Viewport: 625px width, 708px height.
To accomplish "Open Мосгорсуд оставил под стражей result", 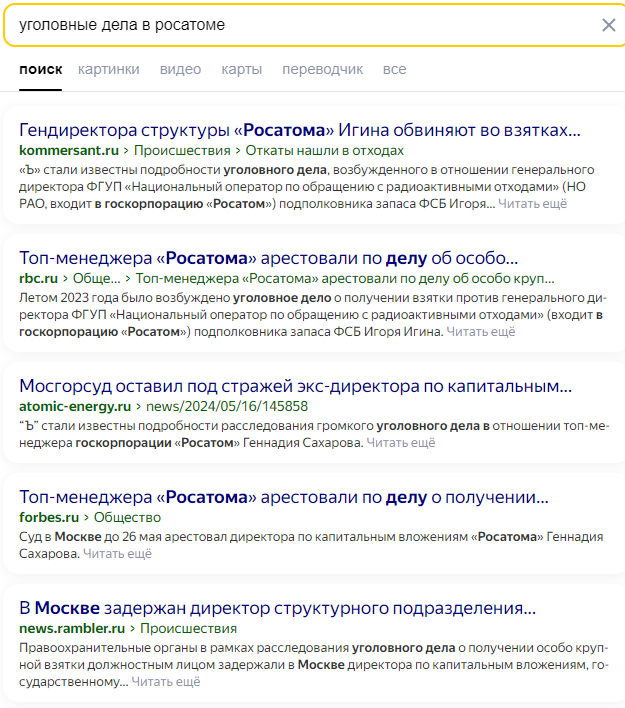I will (x=295, y=387).
